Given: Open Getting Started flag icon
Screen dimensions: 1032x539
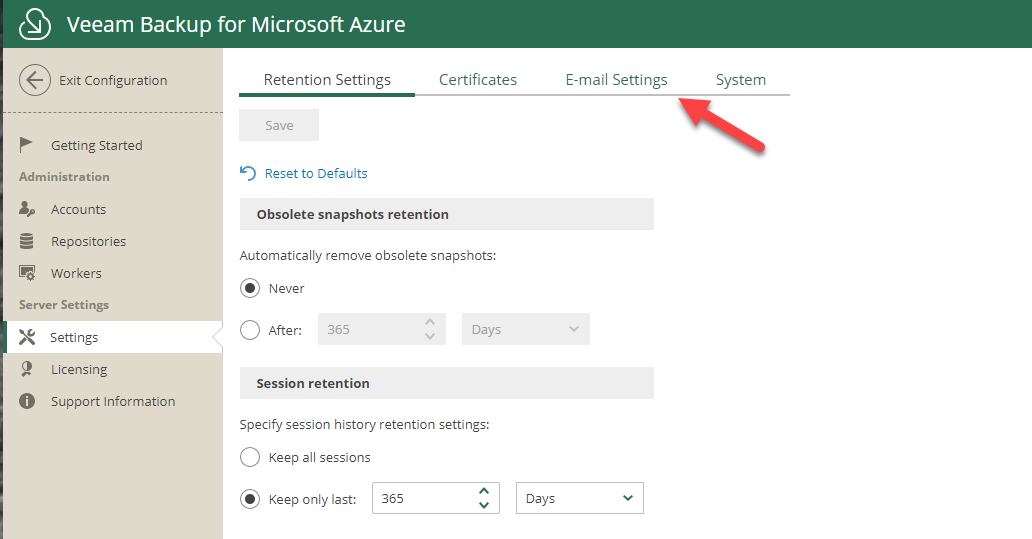Looking at the screenshot, I should pyautogui.click(x=26, y=144).
